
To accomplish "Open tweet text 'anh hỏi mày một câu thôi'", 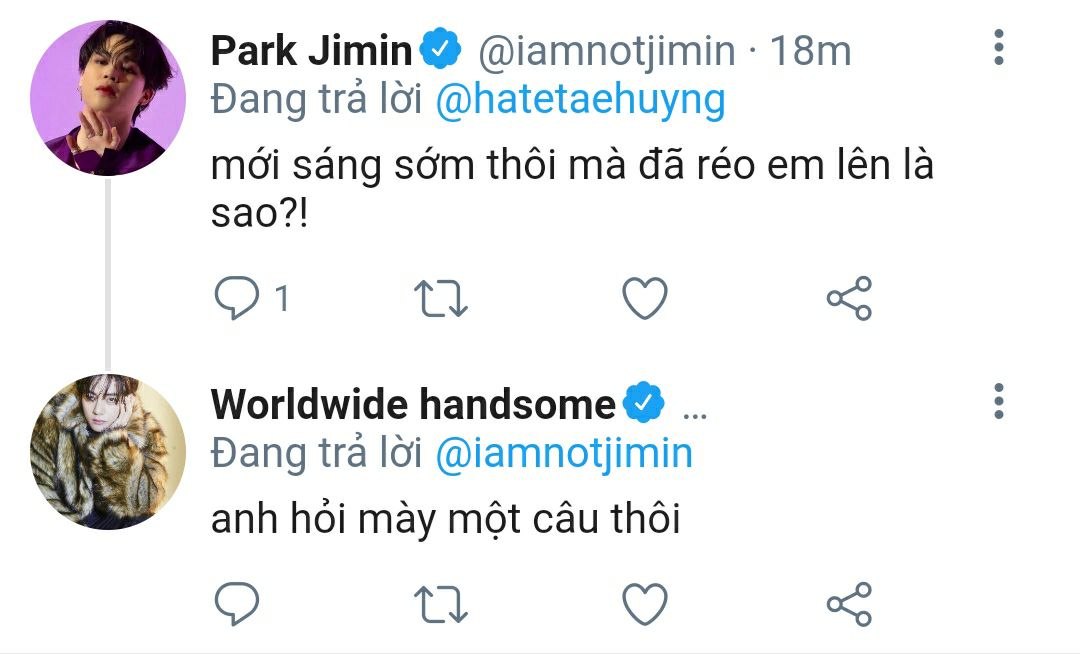I will [x=446, y=518].
